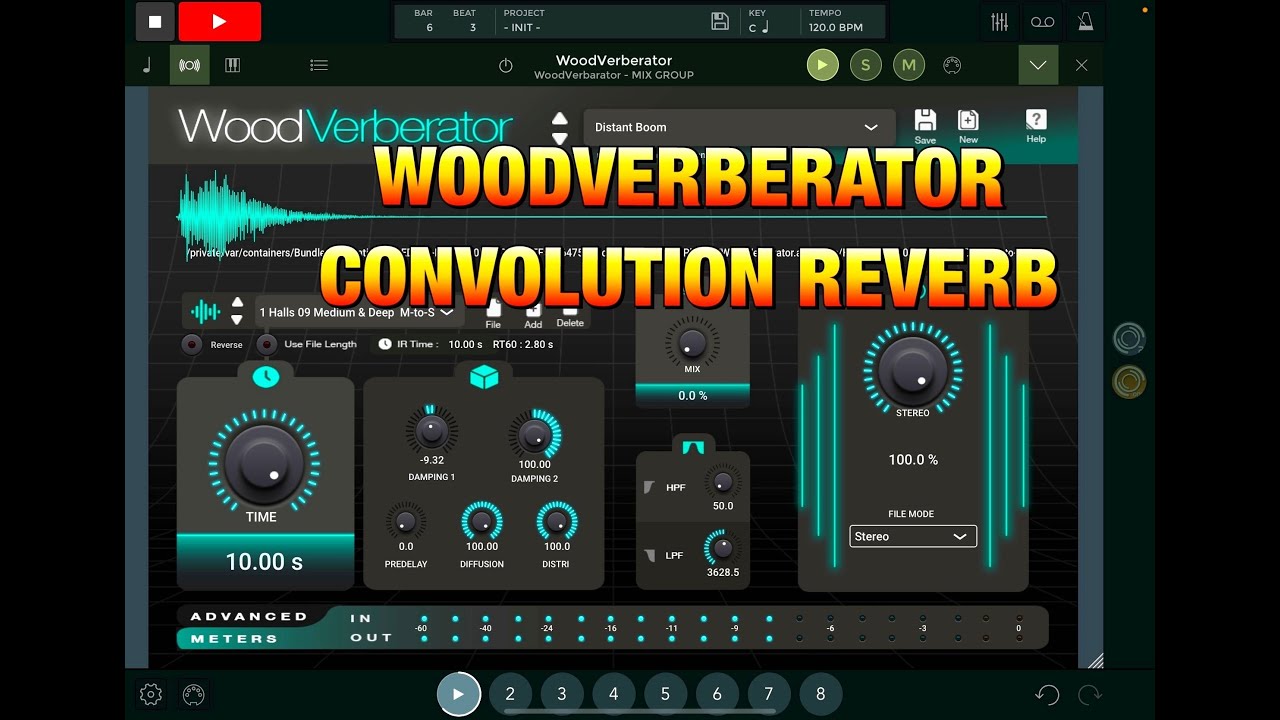The image size is (1280, 720).
Task: Solo the track with the S button
Action: 866,65
